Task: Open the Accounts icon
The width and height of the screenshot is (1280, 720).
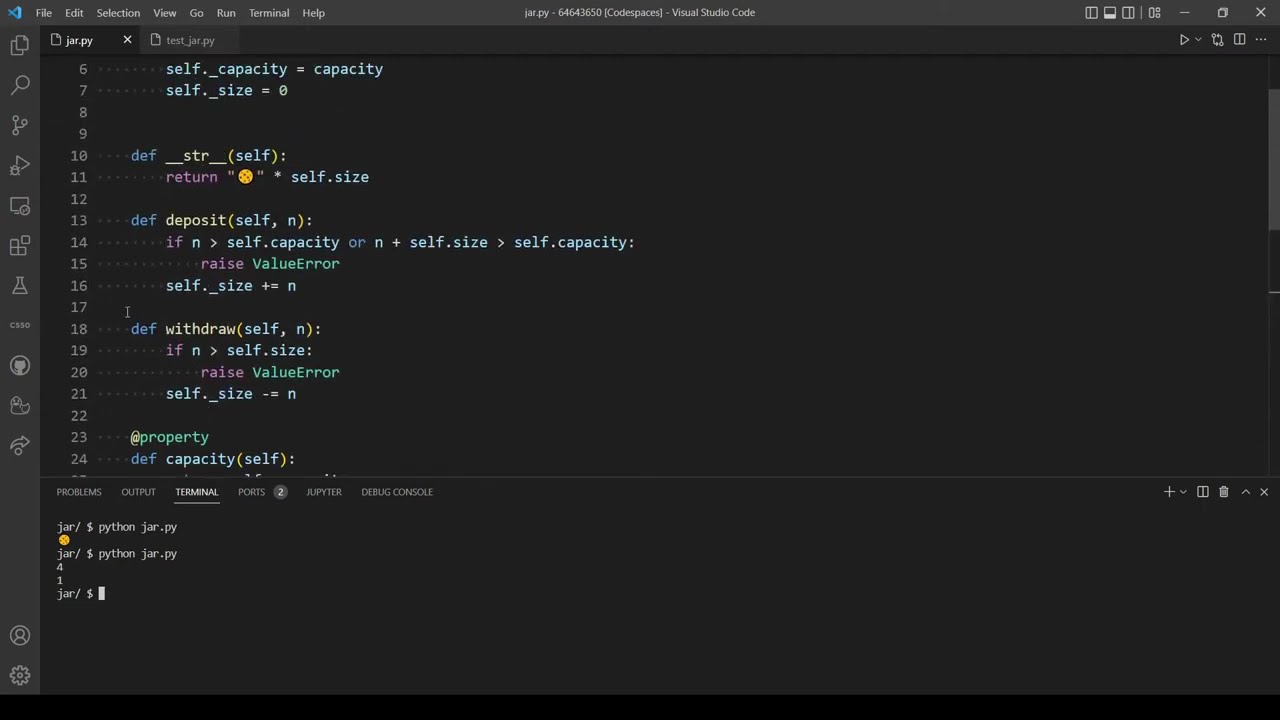Action: click(20, 636)
